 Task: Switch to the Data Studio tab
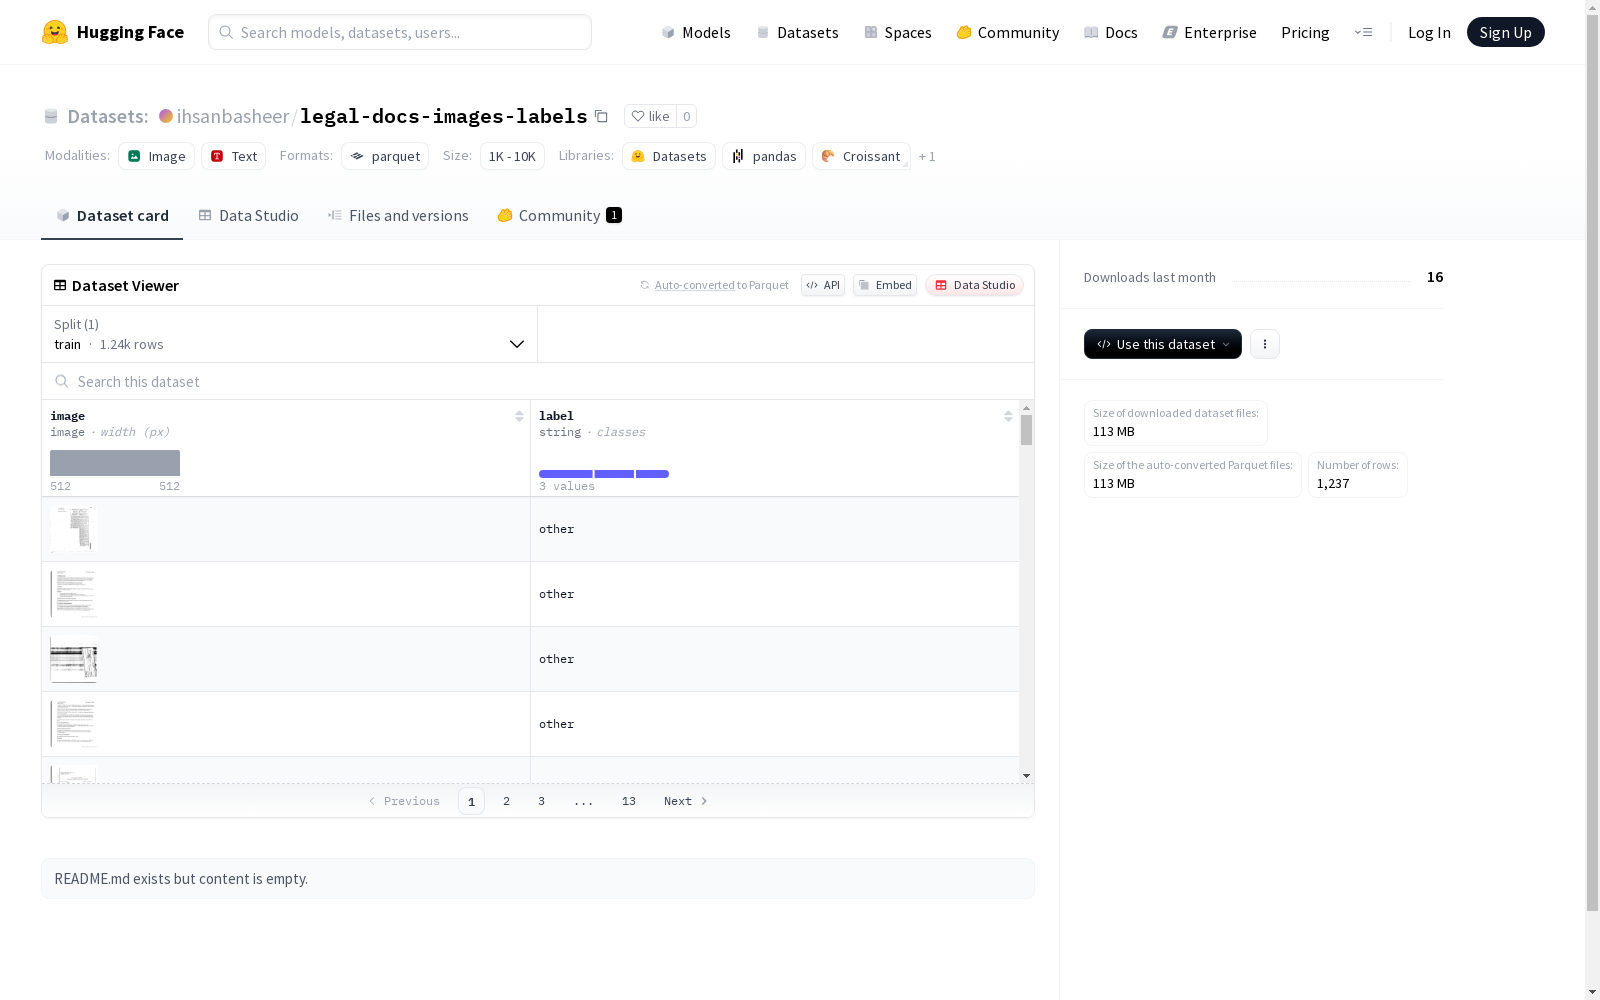[x=249, y=215]
